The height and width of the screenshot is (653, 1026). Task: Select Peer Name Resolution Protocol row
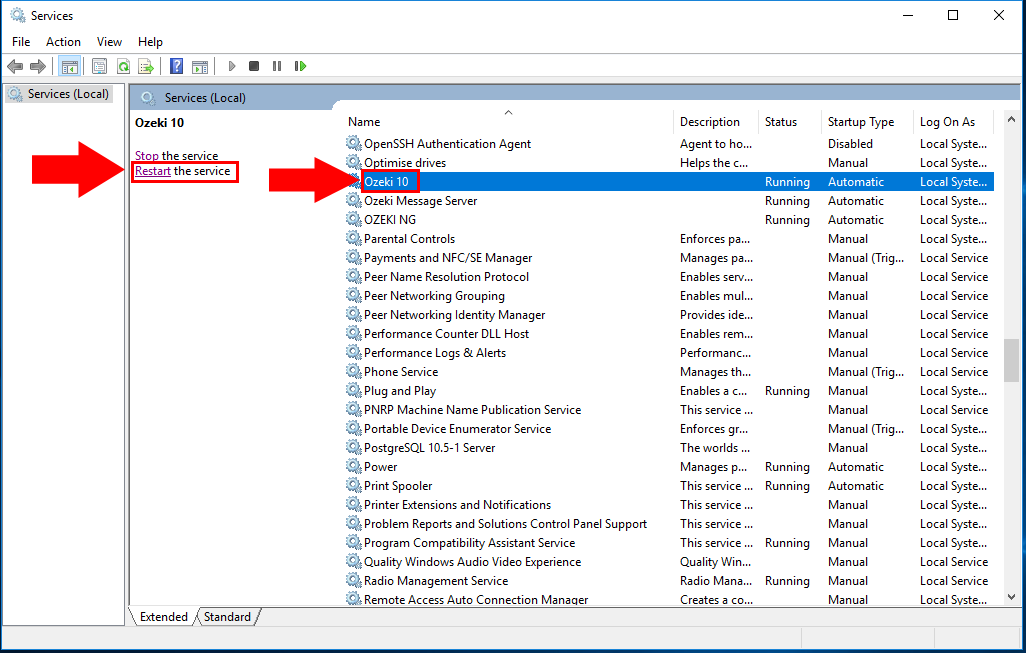[x=669, y=276]
